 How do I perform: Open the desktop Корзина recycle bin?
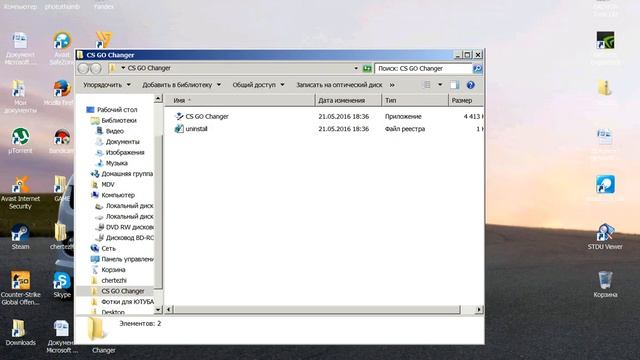point(605,284)
